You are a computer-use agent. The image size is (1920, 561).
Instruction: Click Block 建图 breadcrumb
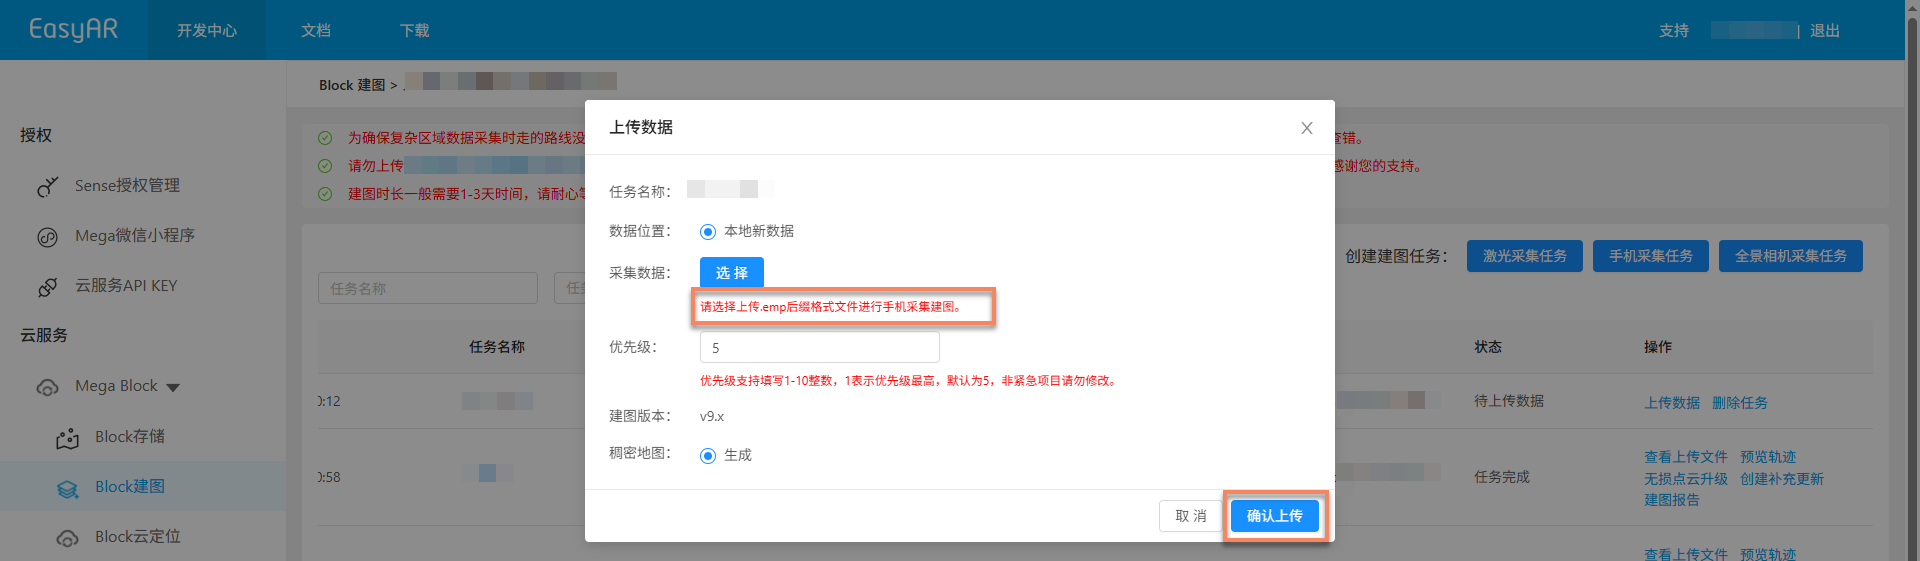click(x=352, y=85)
